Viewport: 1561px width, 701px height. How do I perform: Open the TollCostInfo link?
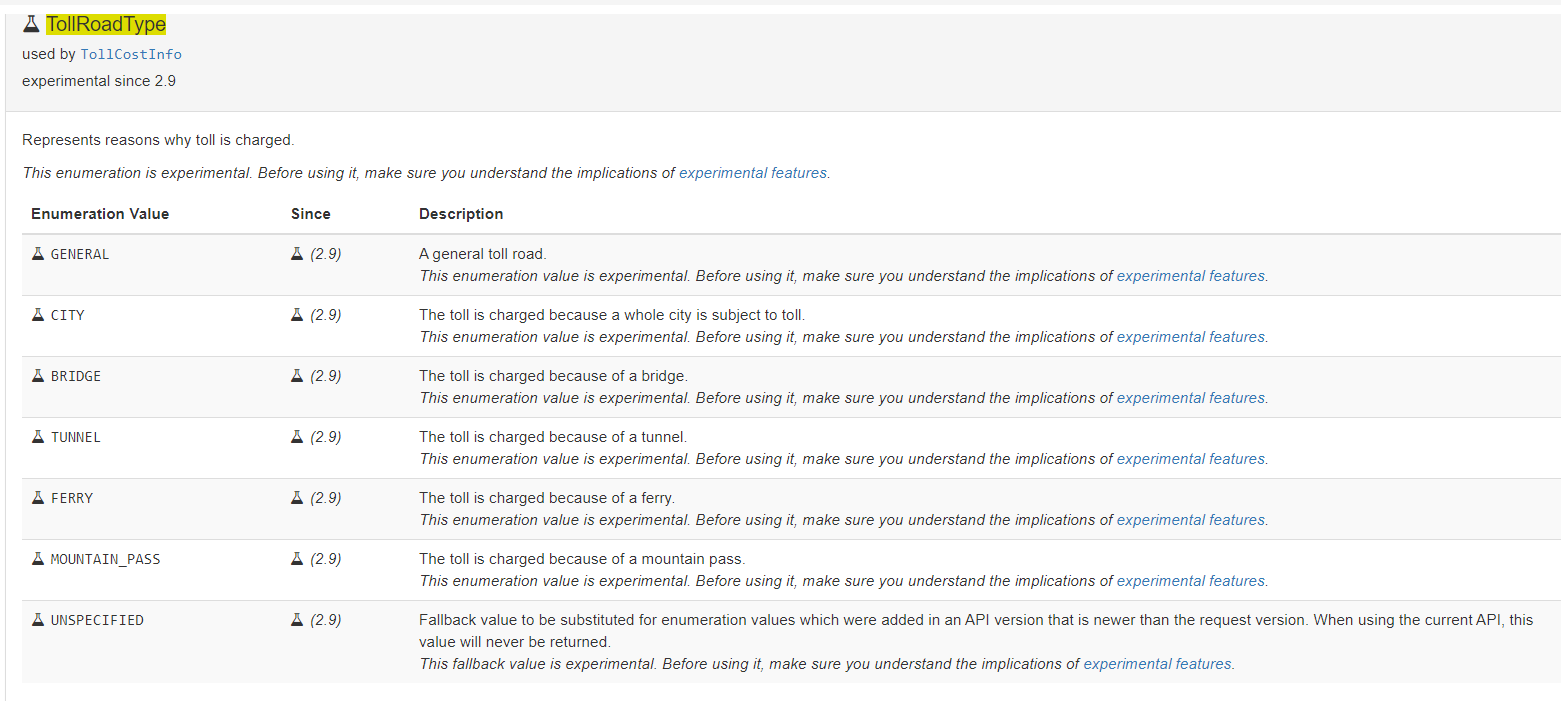pyautogui.click(x=131, y=54)
